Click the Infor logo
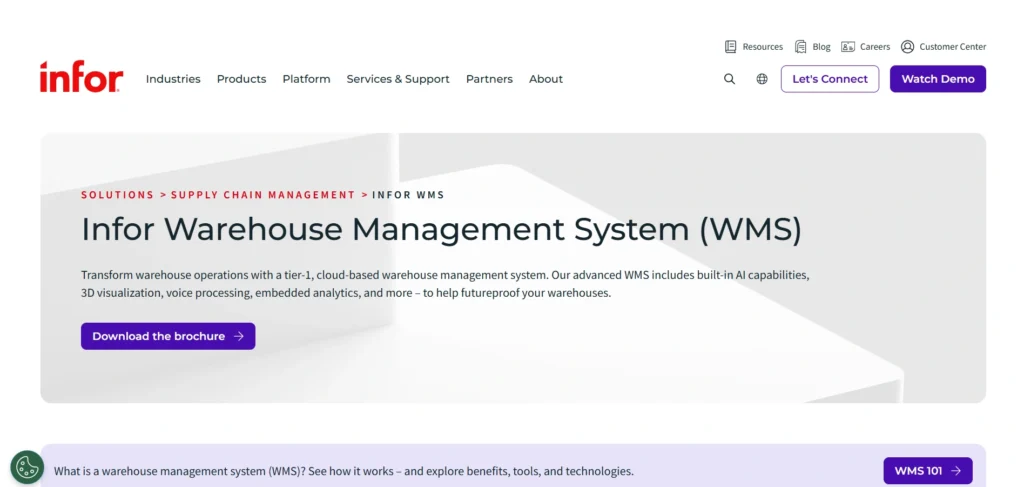The width and height of the screenshot is (1024, 487). pos(81,78)
